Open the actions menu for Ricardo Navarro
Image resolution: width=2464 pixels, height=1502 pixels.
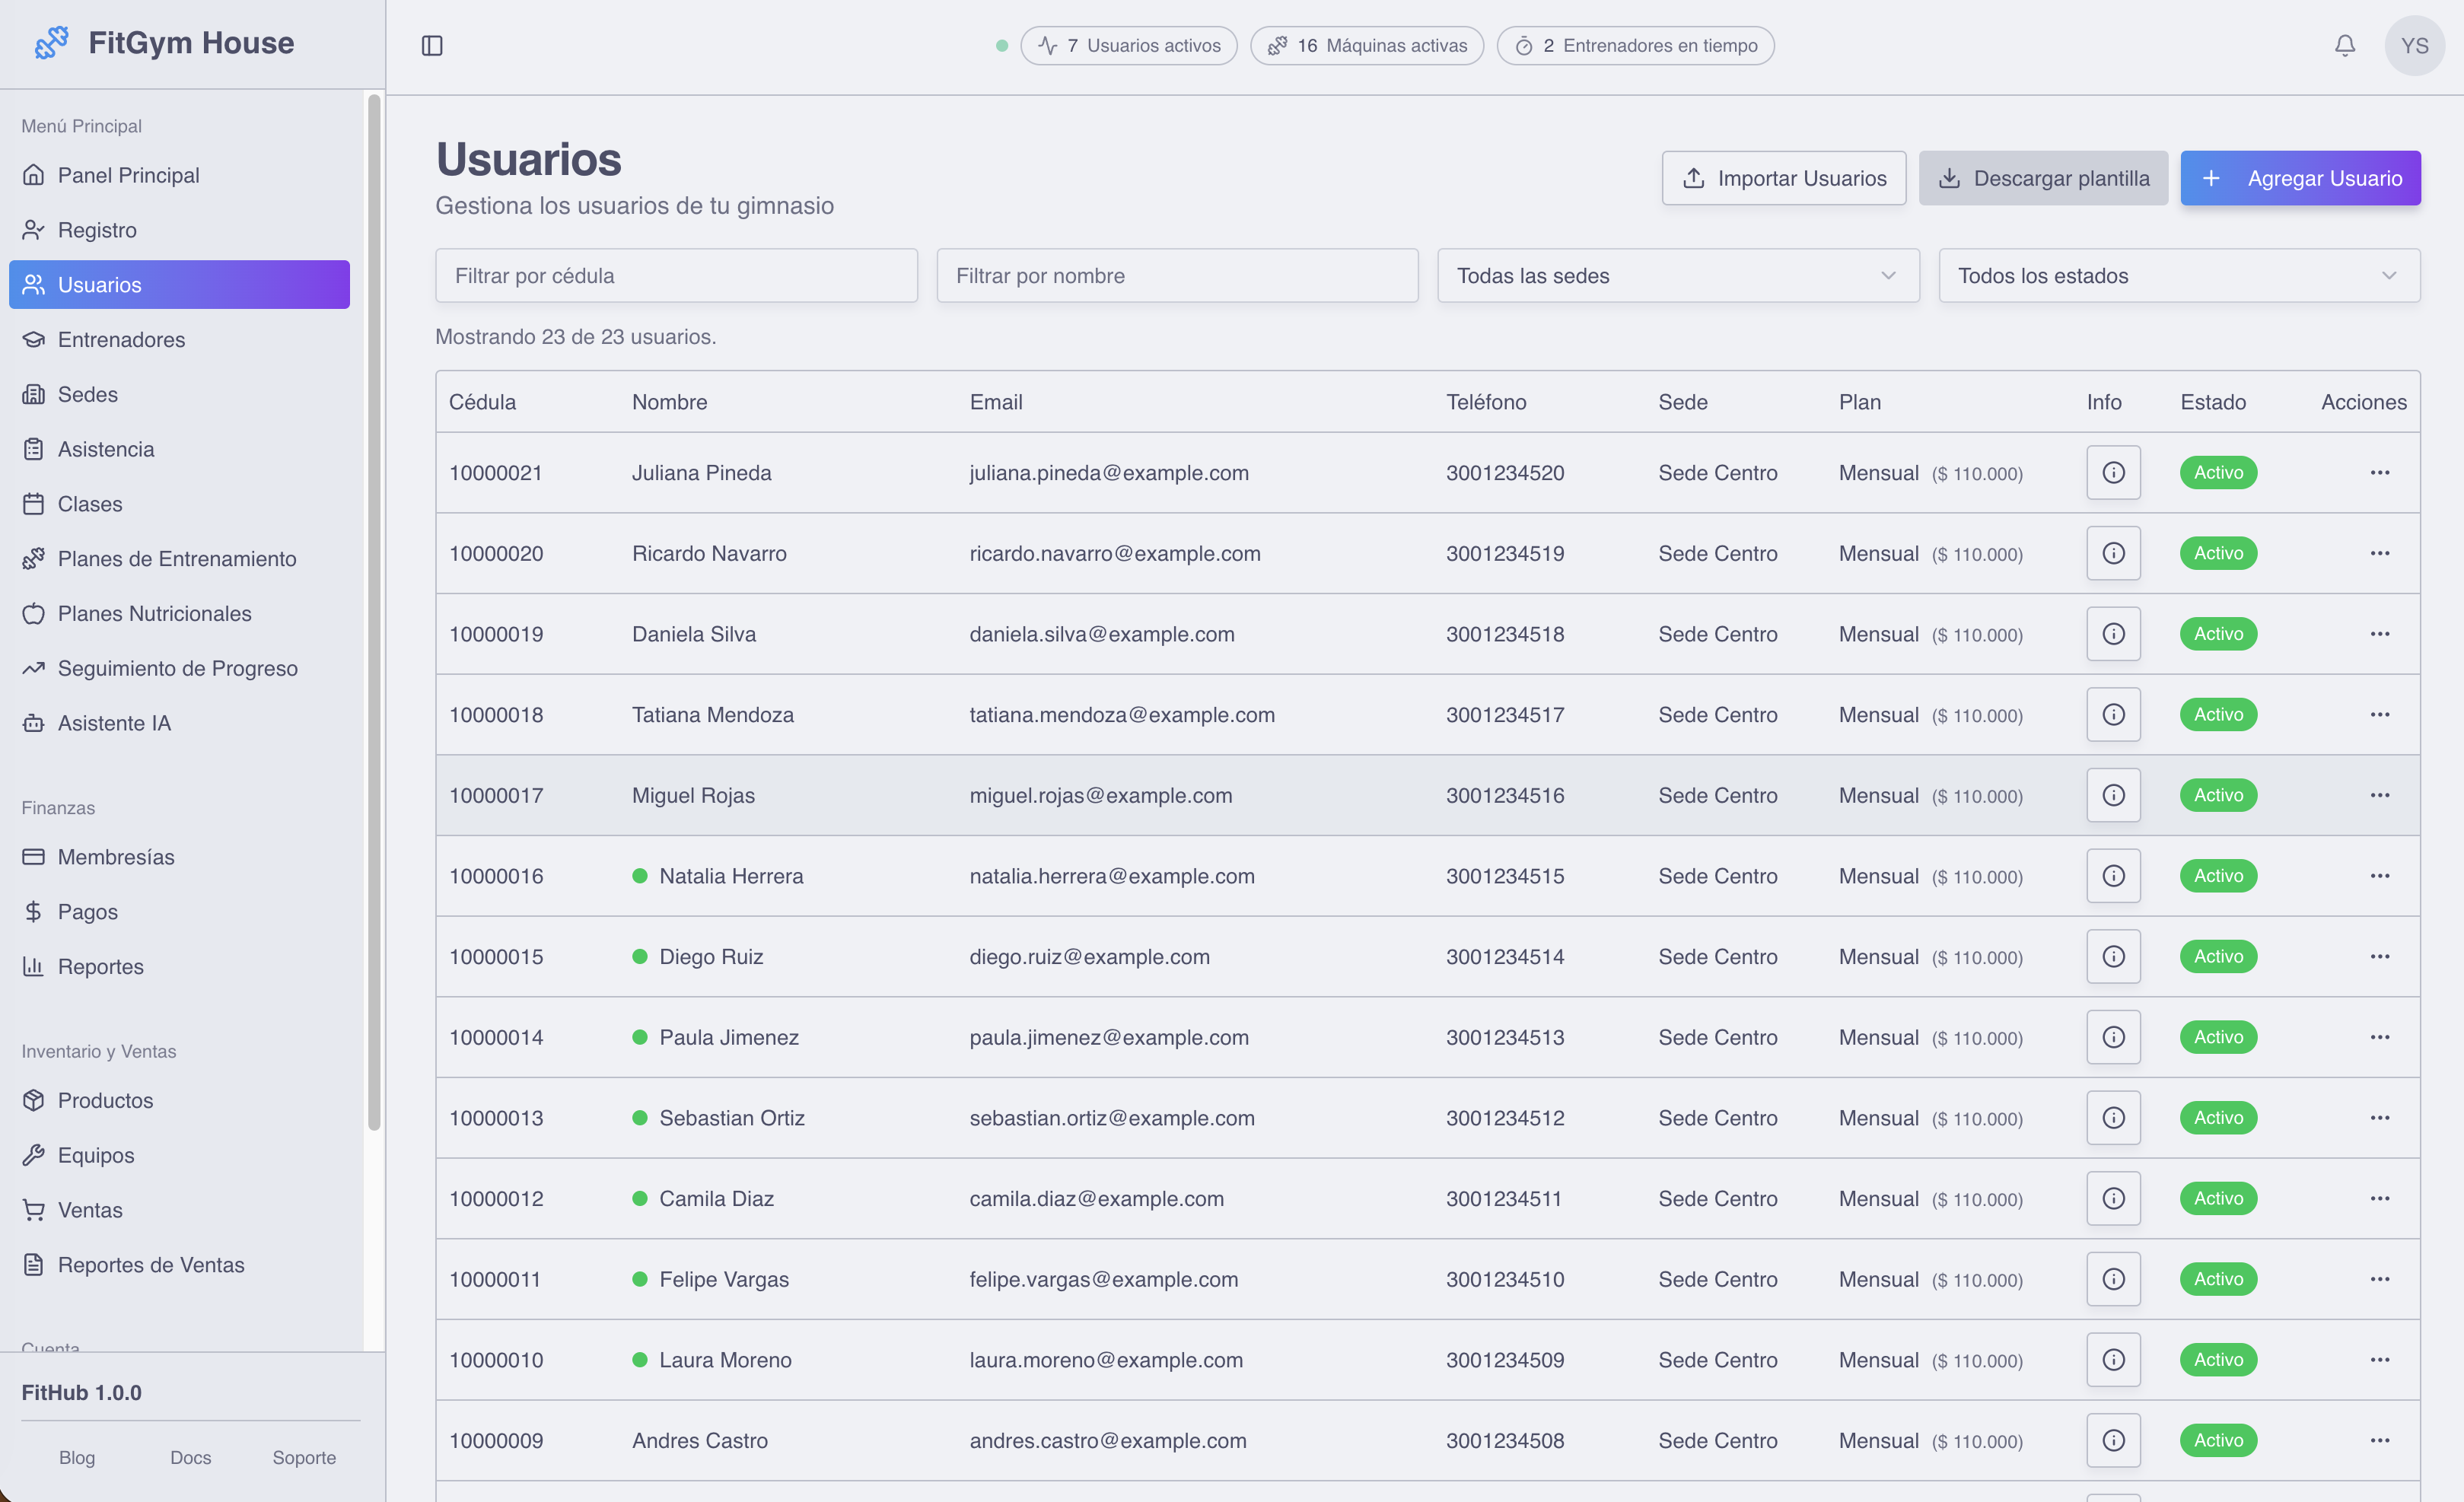pyautogui.click(x=2380, y=553)
